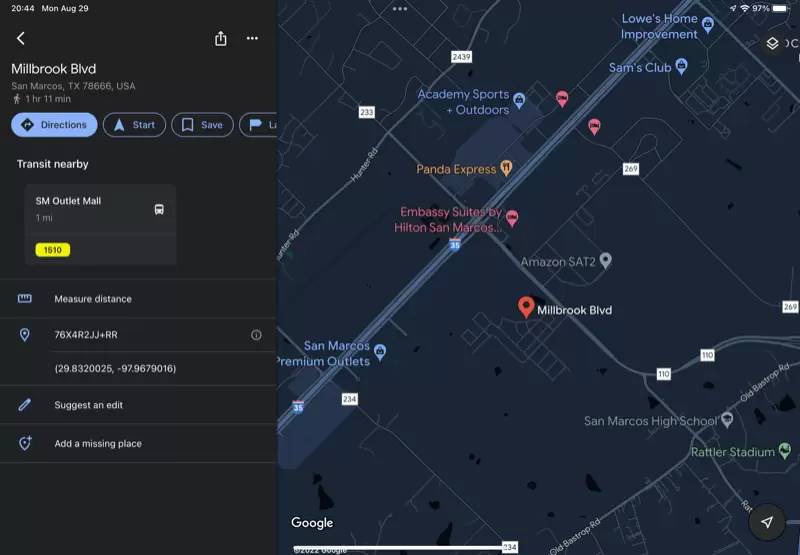
Task: Tap the Amazon SAT2 place marker
Action: click(605, 261)
